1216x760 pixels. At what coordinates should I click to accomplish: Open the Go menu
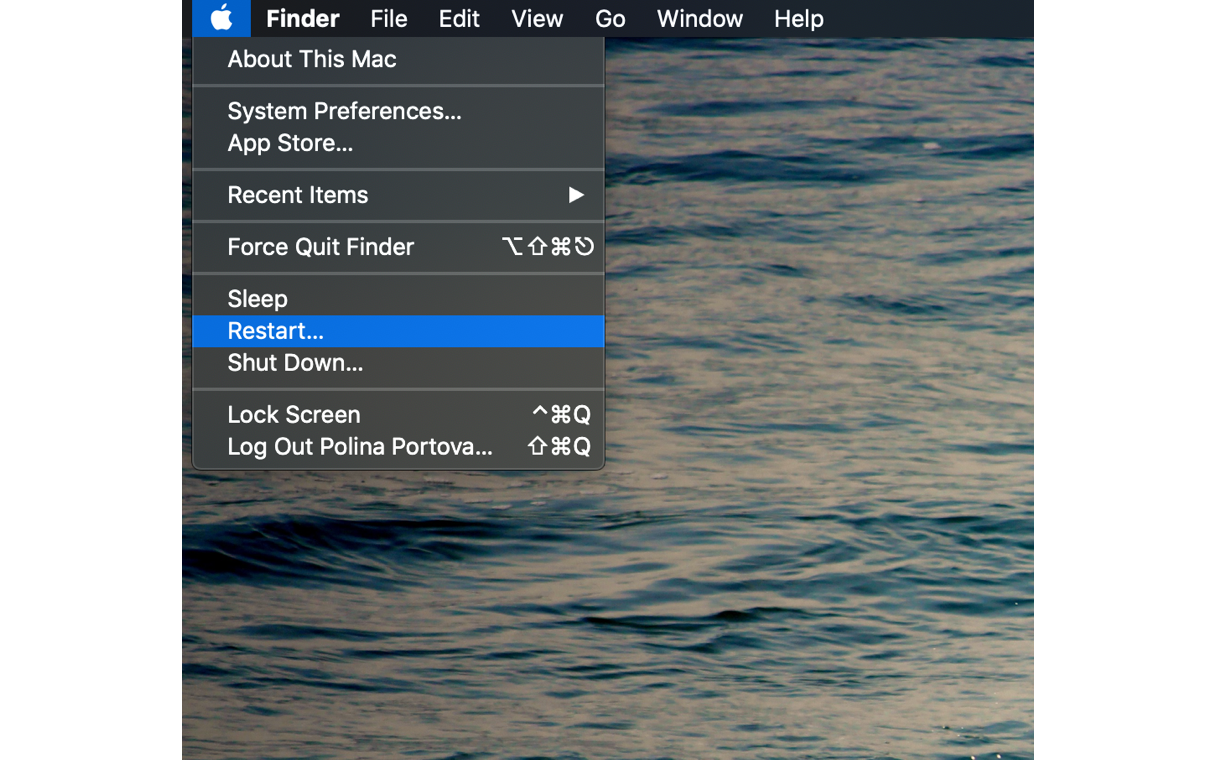[x=610, y=18]
